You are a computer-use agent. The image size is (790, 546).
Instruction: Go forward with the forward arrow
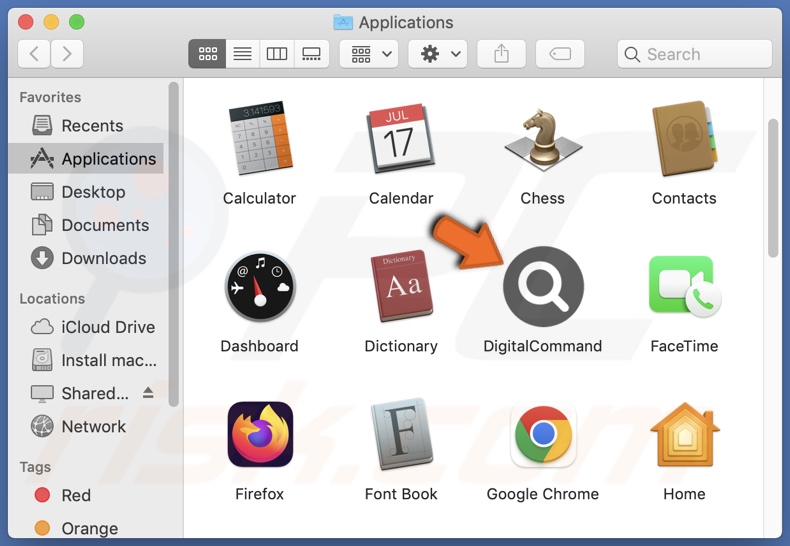coord(67,54)
